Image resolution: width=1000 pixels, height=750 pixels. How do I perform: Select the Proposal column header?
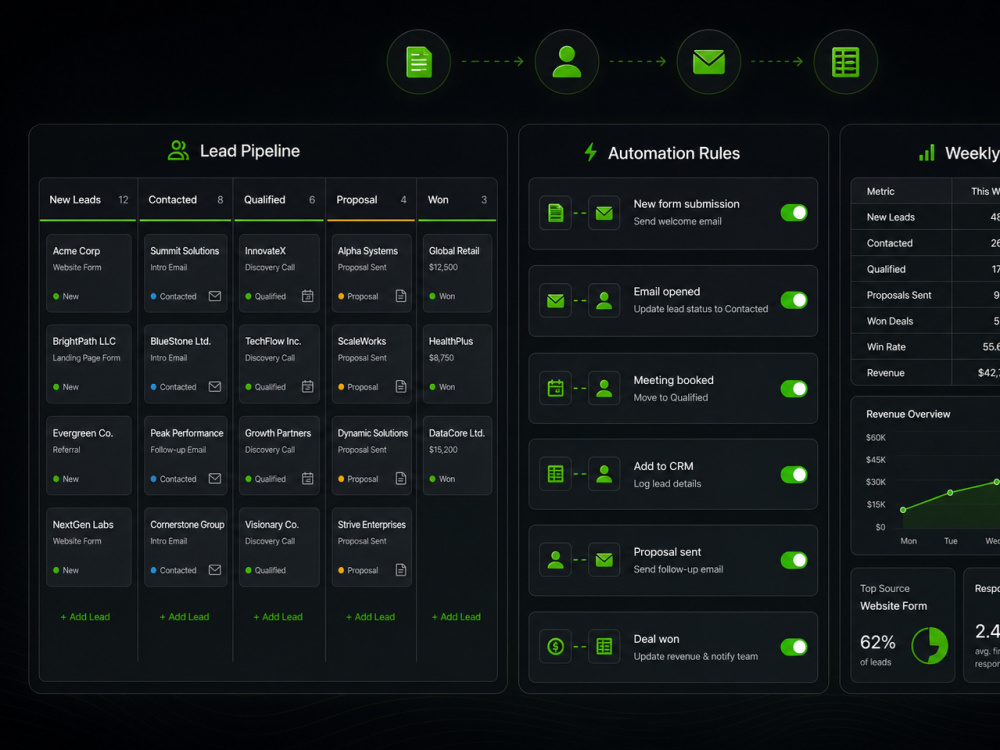371,200
